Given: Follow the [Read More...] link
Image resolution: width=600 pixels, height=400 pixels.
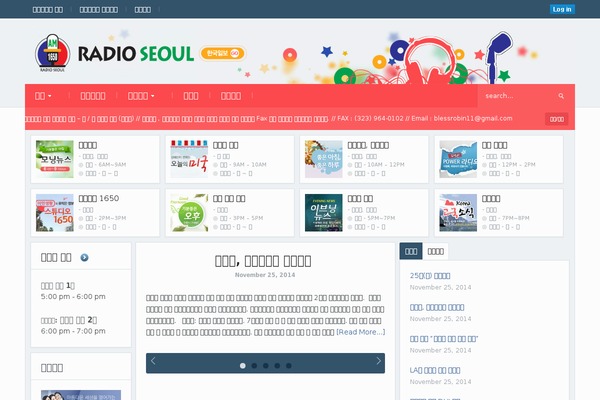Looking at the screenshot, I should [x=360, y=332].
